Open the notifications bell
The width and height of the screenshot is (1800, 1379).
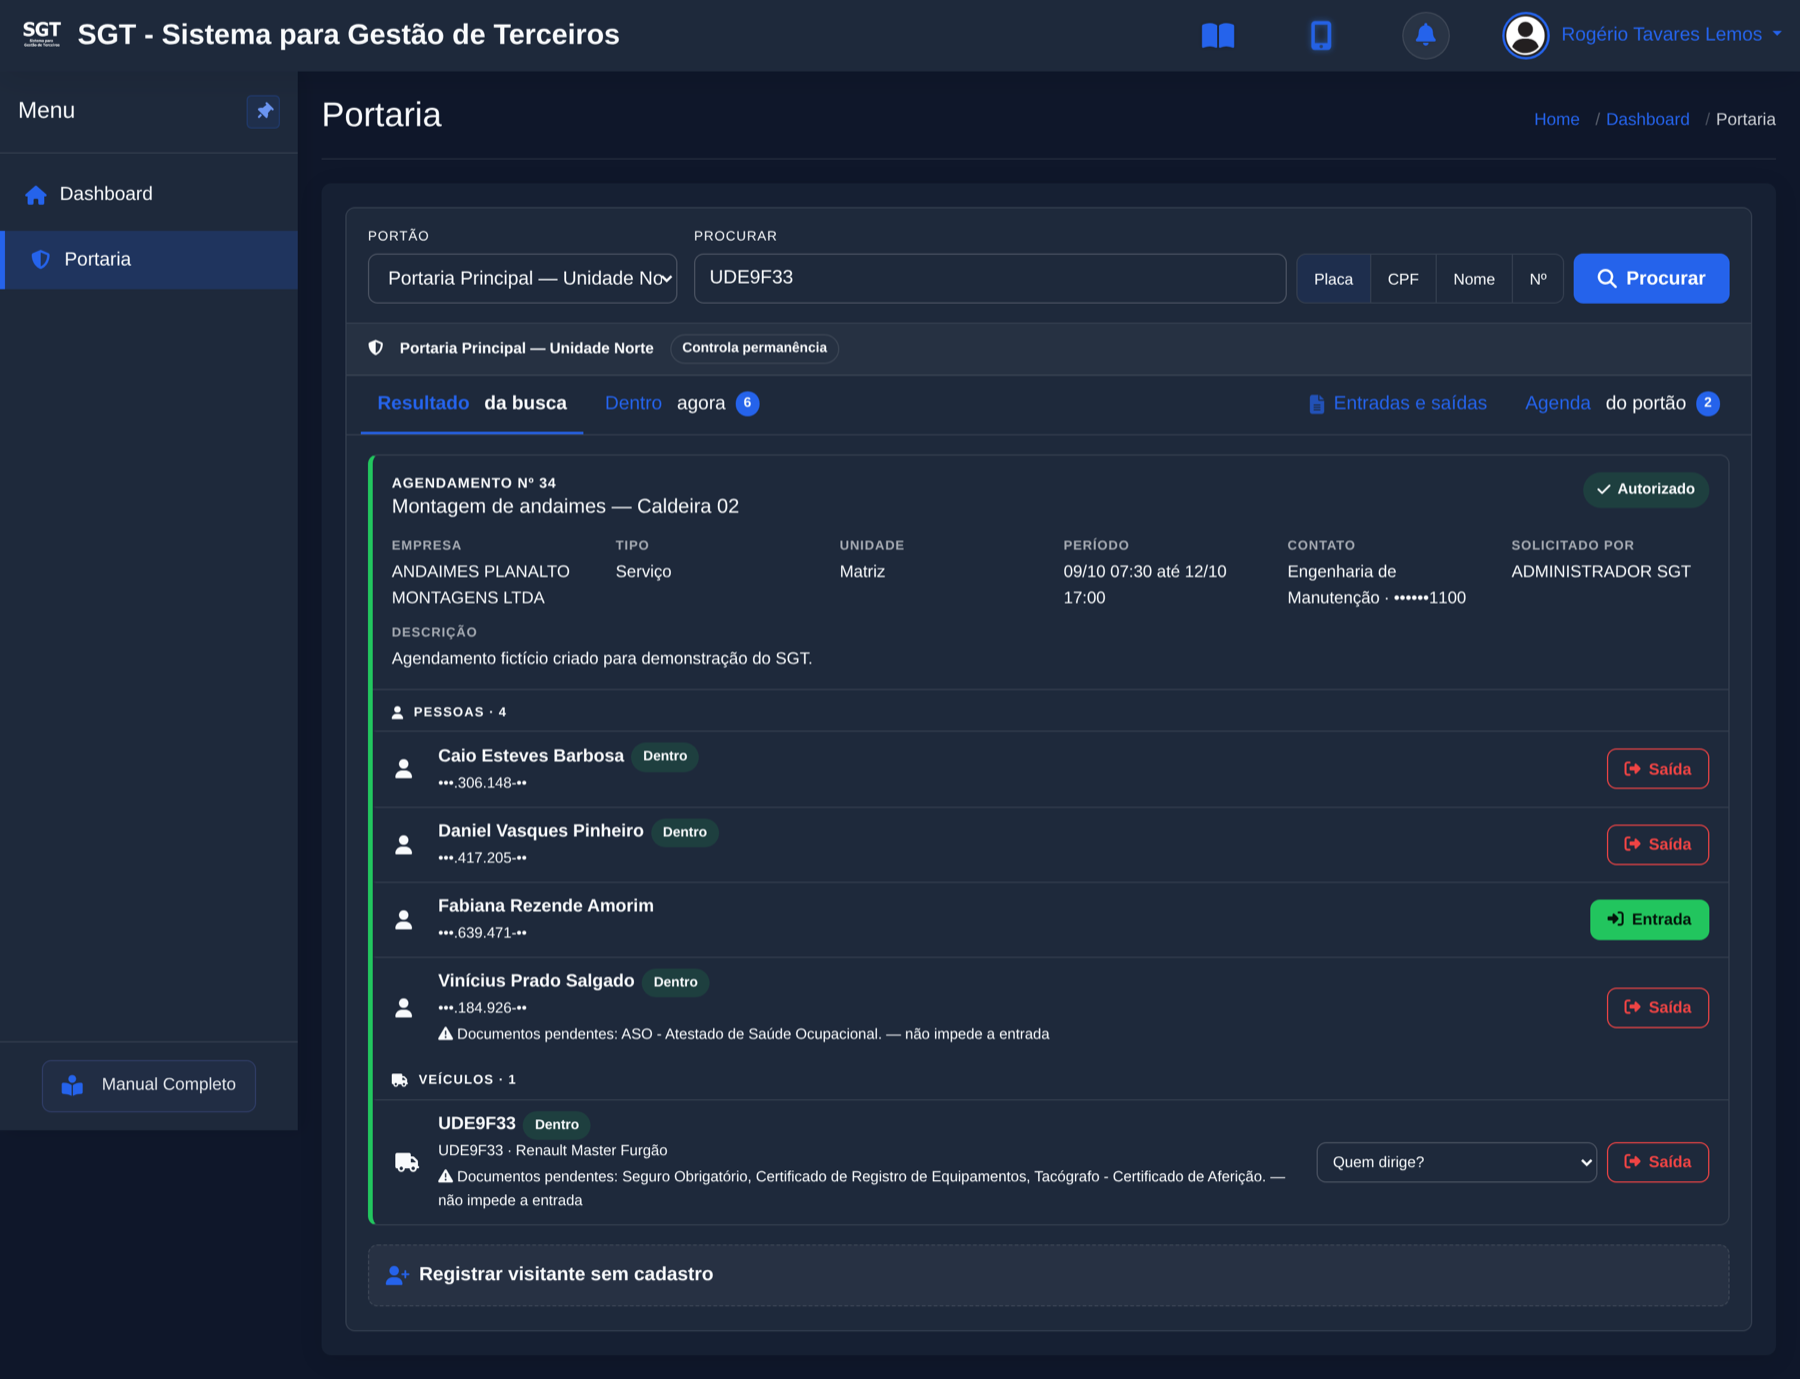click(1425, 35)
